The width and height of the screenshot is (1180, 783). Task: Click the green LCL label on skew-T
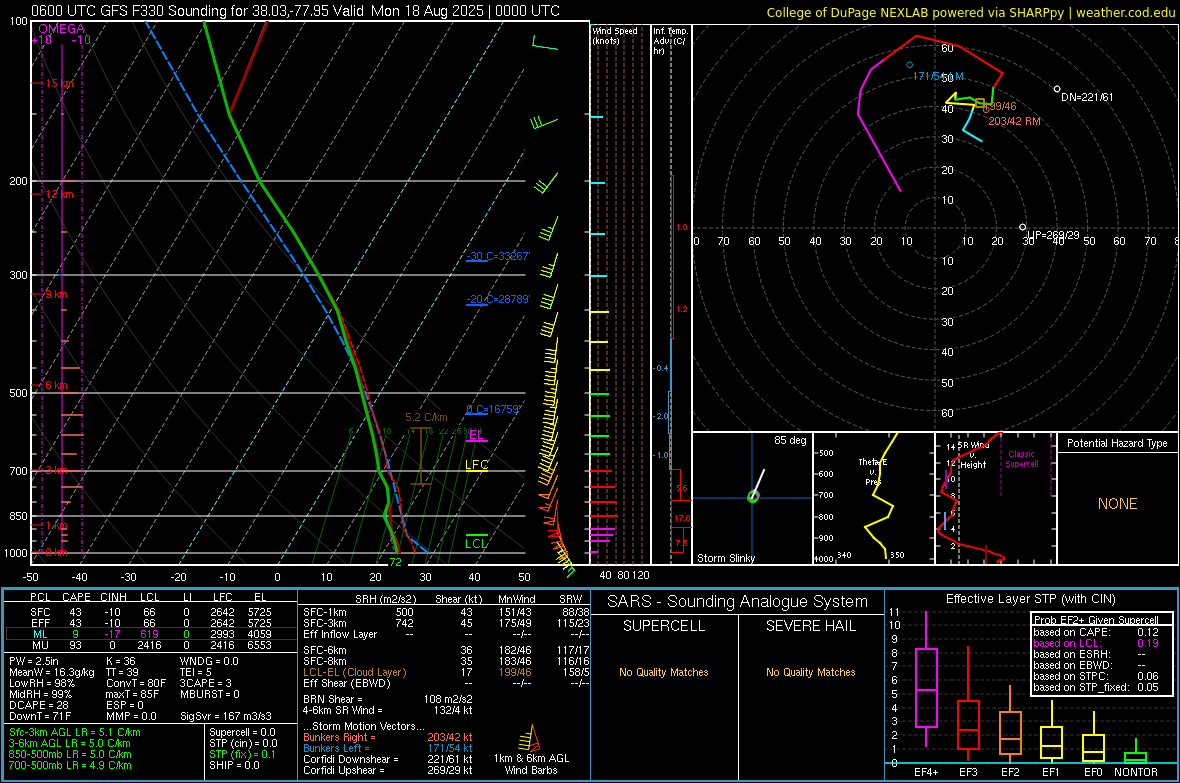(x=476, y=544)
